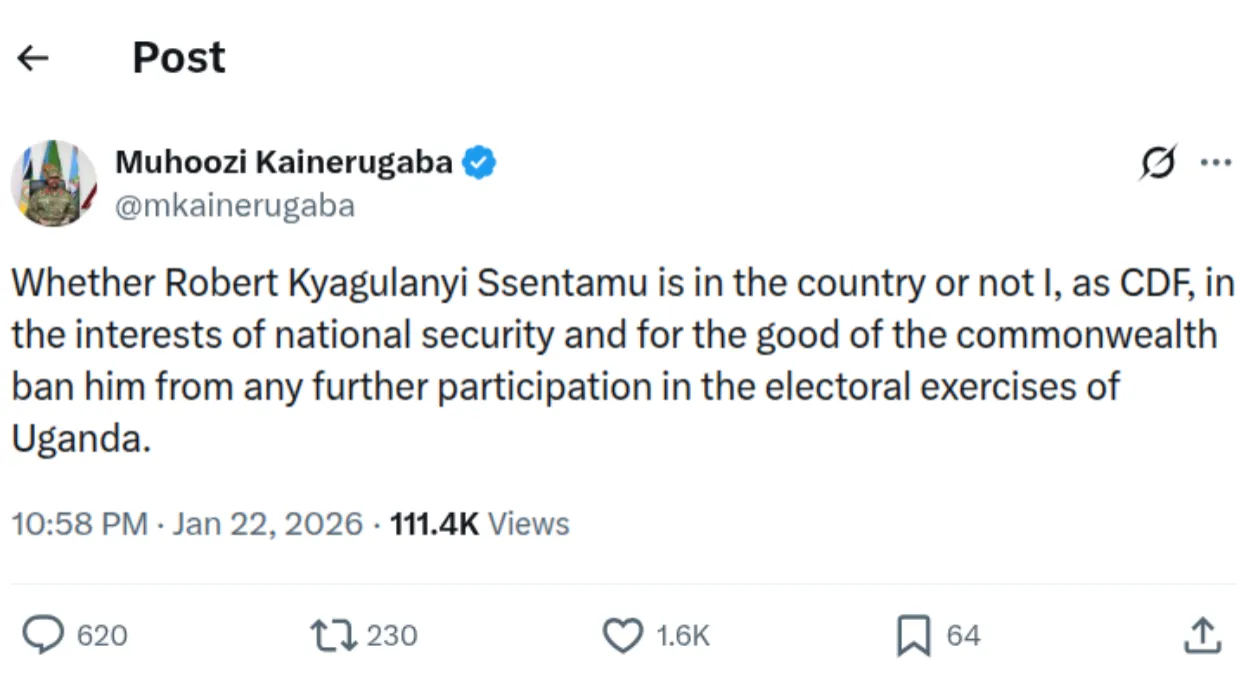Click the 230 reposts count
This screenshot has width=1253, height=675.
[x=392, y=636]
